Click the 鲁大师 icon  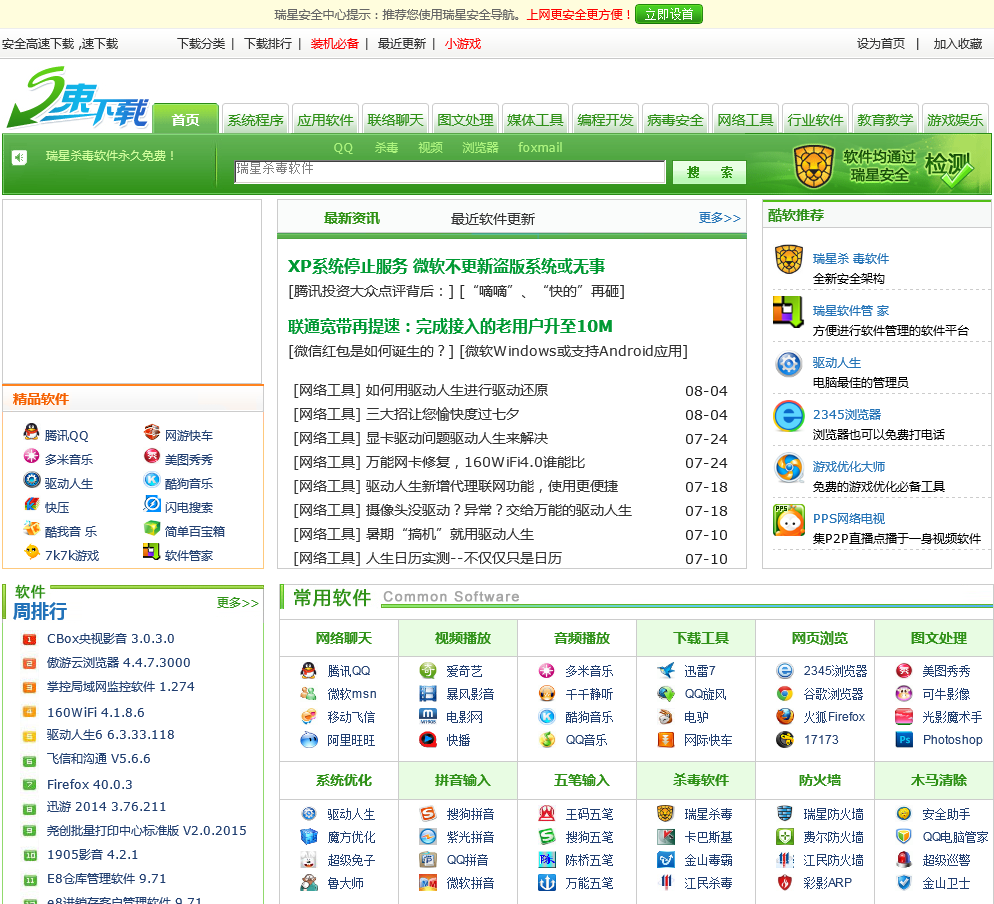309,882
